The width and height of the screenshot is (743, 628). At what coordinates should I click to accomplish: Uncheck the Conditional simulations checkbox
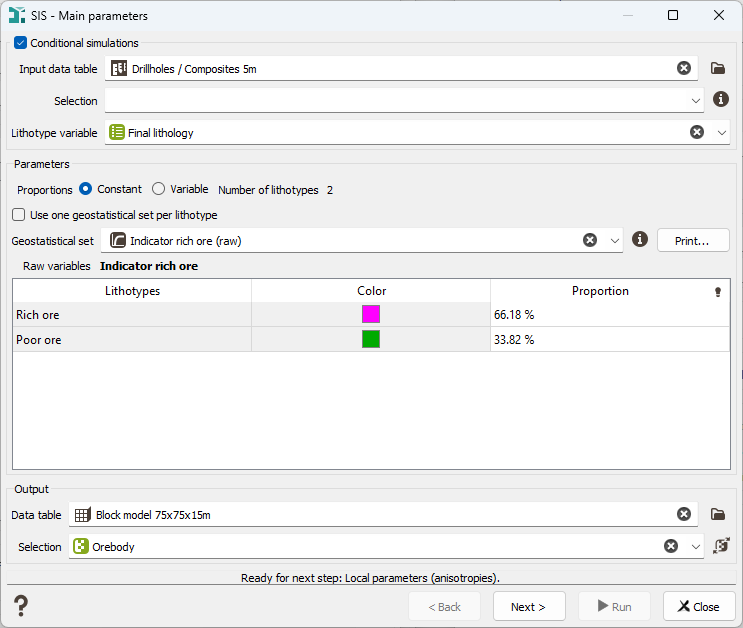point(21,43)
